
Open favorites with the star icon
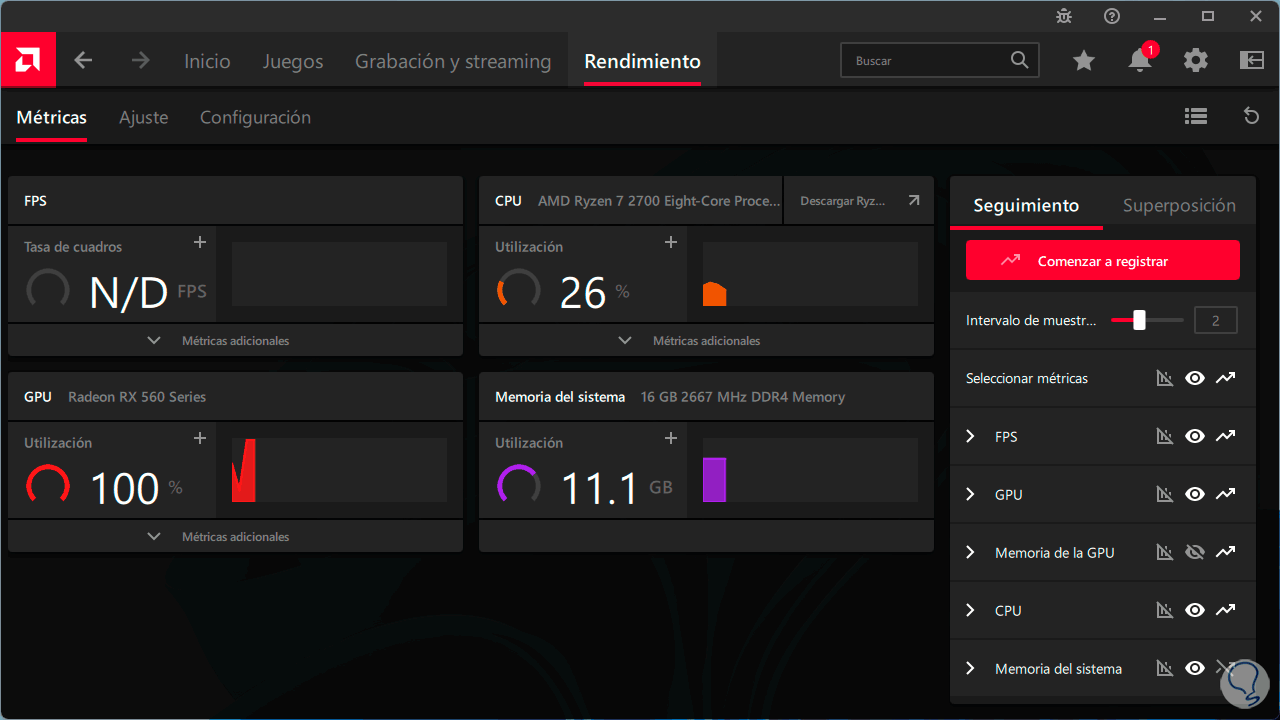tap(1084, 61)
